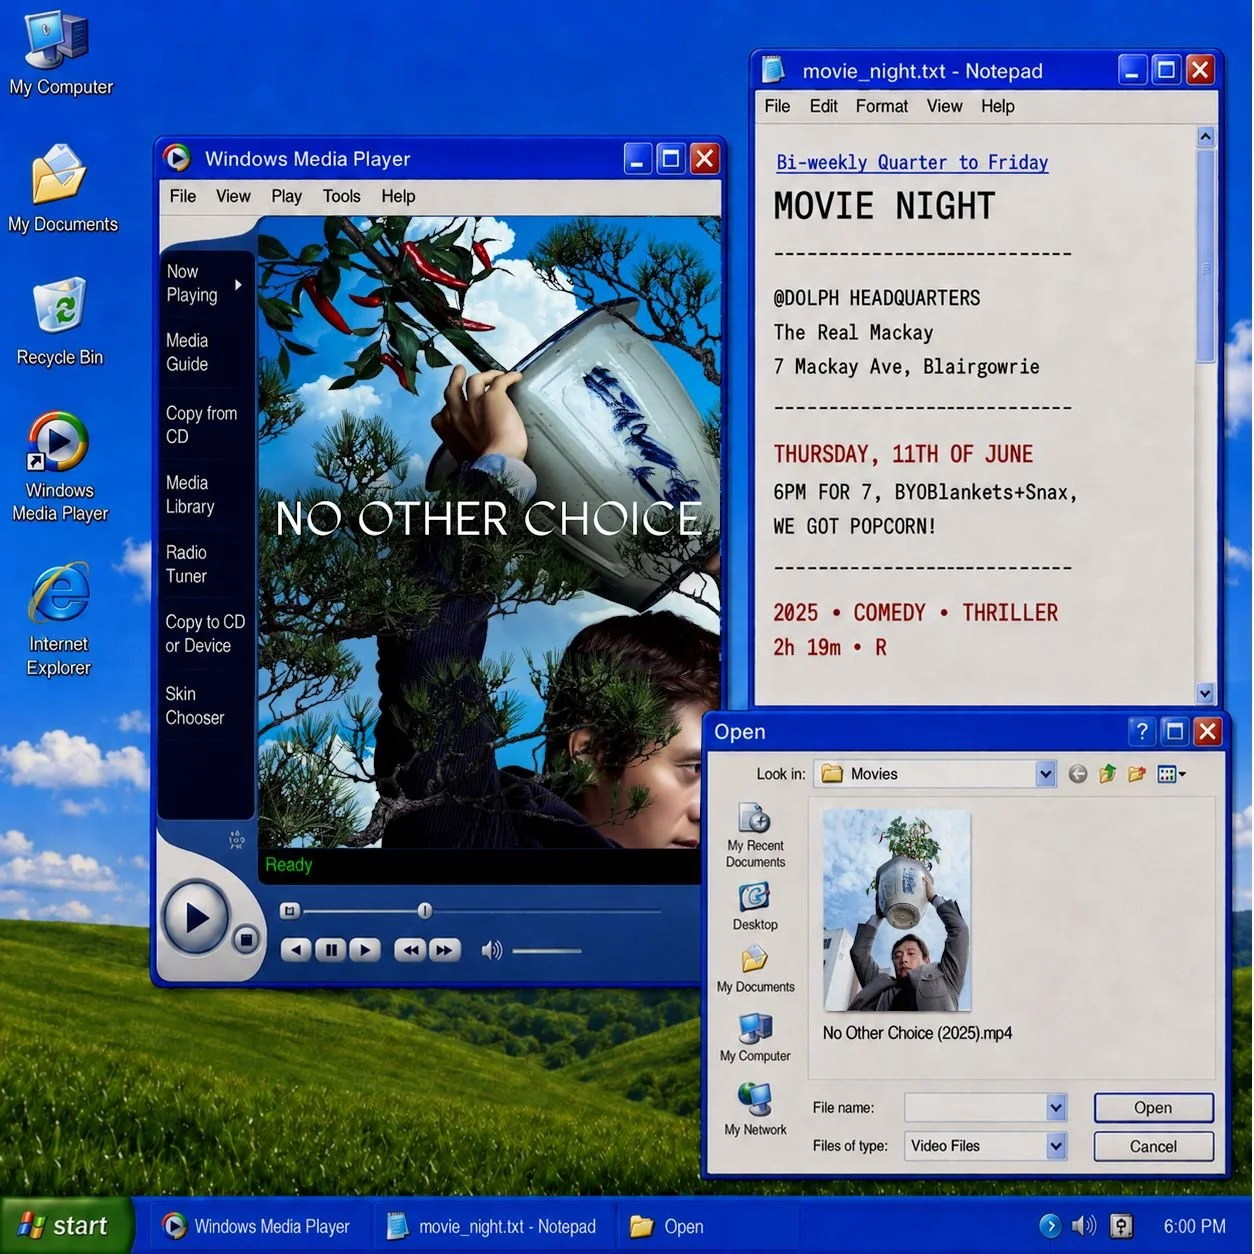Click the large round Play button in Media Player

pyautogui.click(x=196, y=917)
